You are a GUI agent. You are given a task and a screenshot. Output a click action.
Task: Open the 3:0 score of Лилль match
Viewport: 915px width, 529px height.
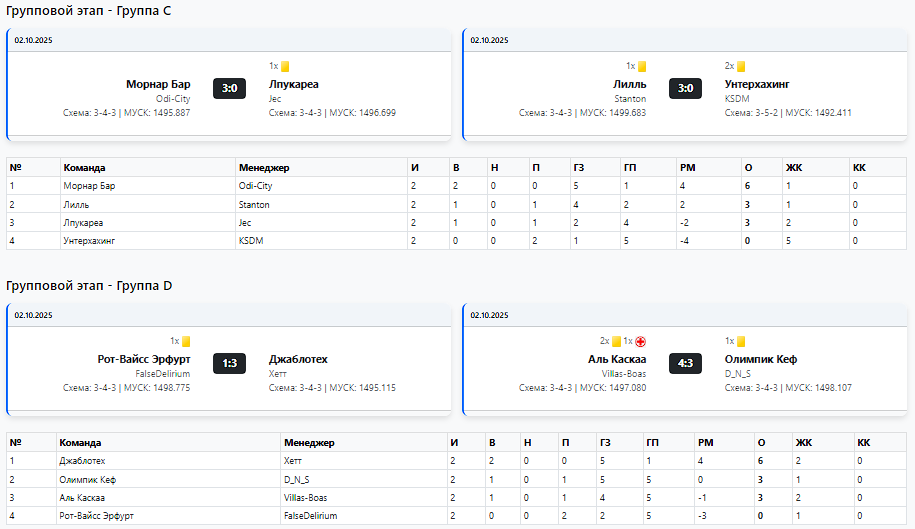(685, 88)
